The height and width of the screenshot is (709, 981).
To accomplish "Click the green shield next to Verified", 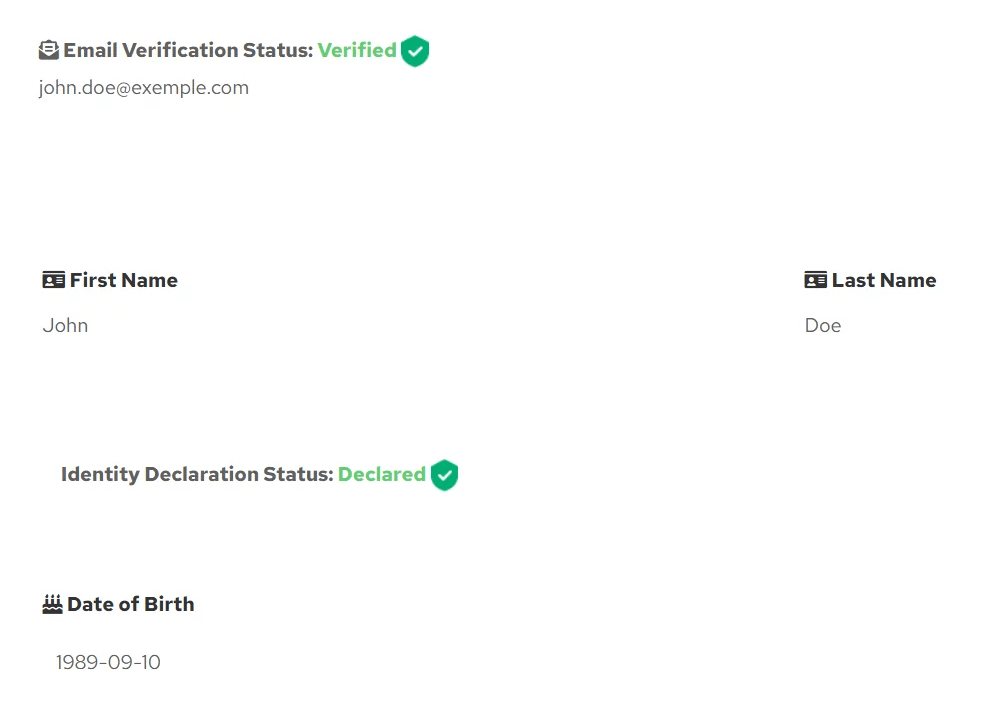I will [x=415, y=51].
